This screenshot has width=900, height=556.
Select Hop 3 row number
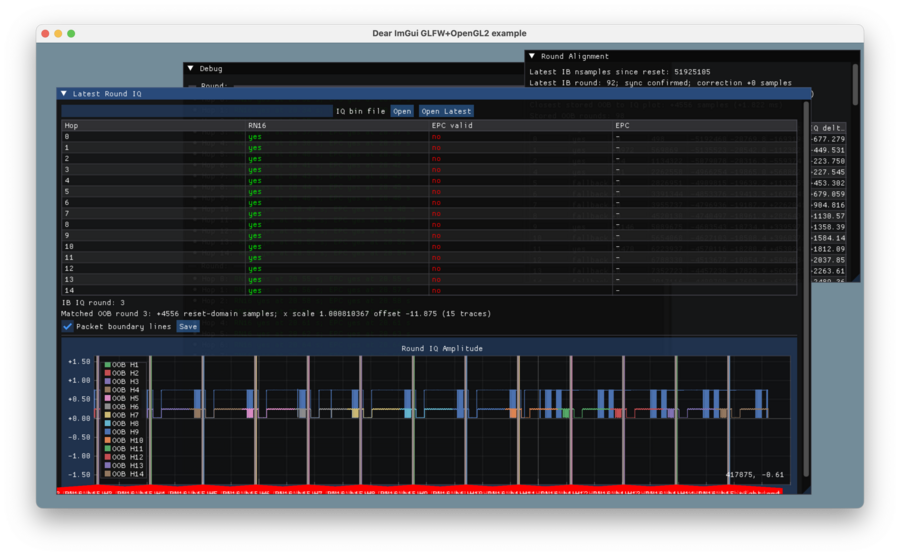click(x=67, y=170)
